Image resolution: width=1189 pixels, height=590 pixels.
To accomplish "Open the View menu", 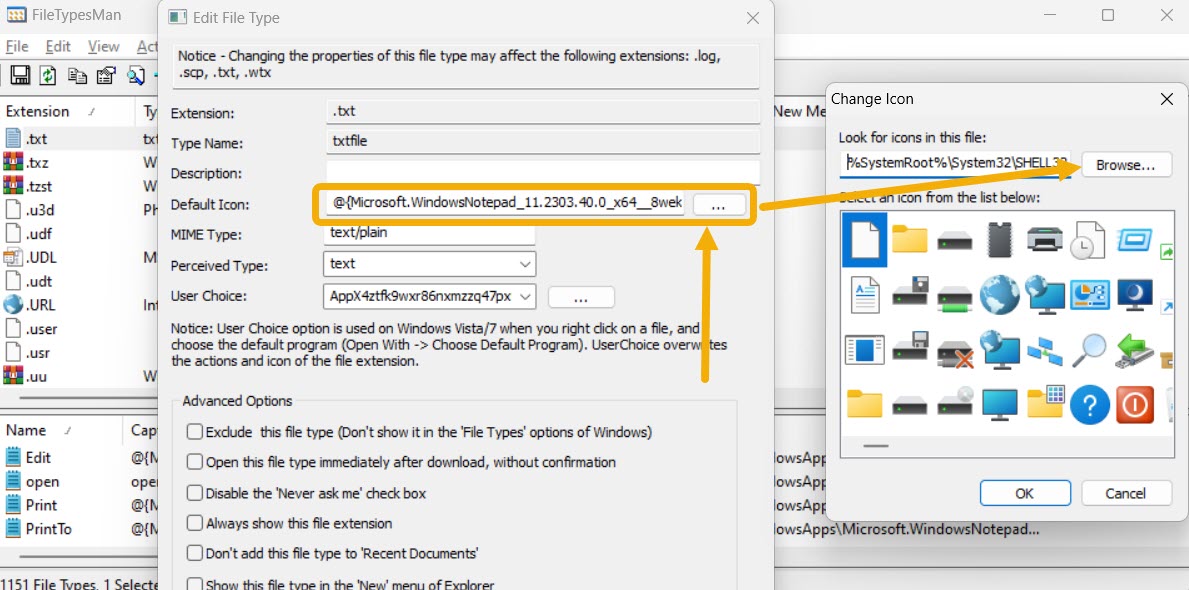I will pos(103,46).
